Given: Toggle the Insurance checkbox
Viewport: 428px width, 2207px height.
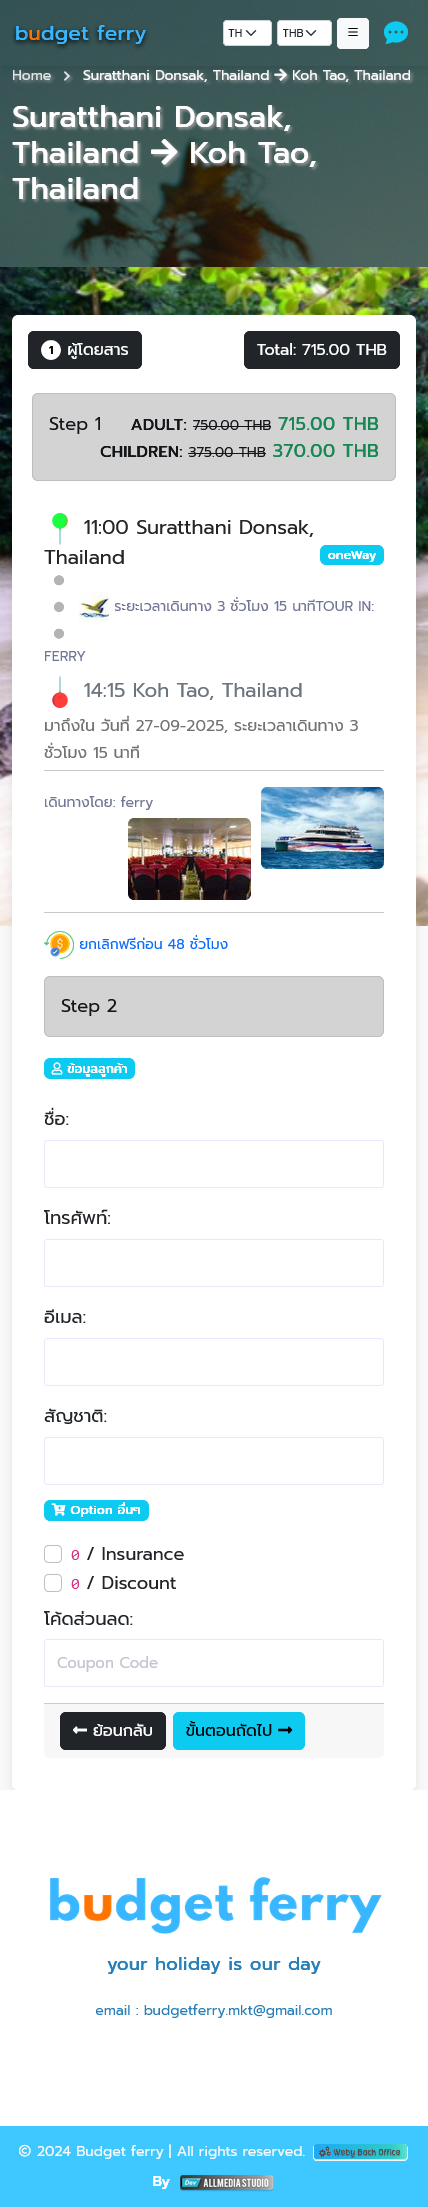Looking at the screenshot, I should click(x=53, y=1554).
